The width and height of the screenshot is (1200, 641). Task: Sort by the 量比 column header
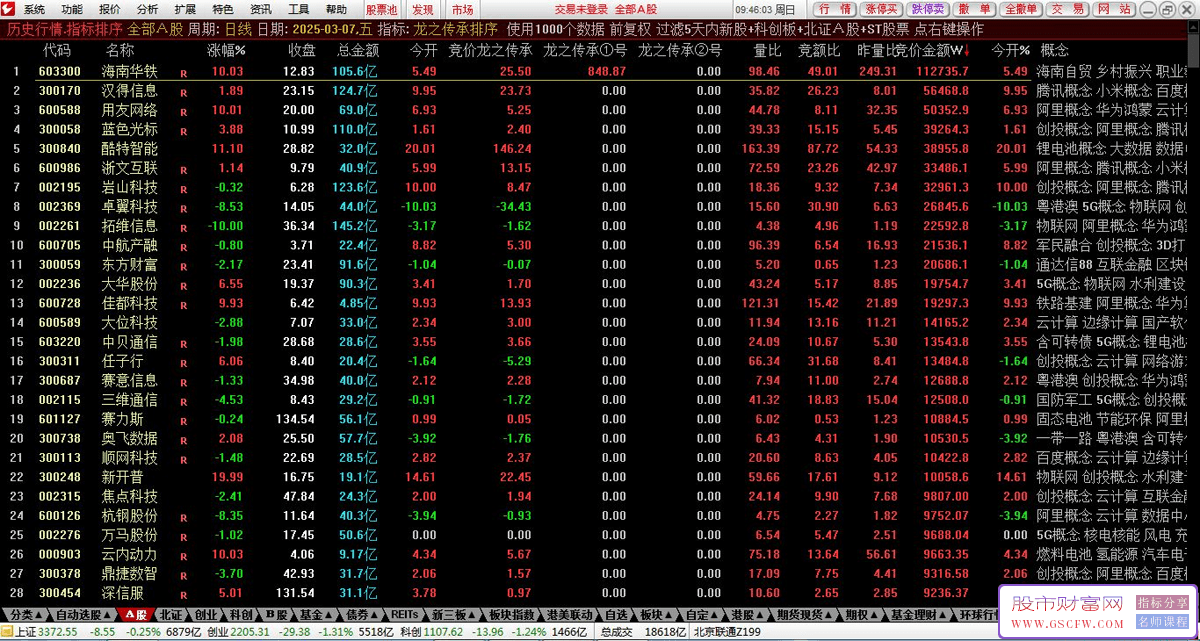tap(767, 50)
